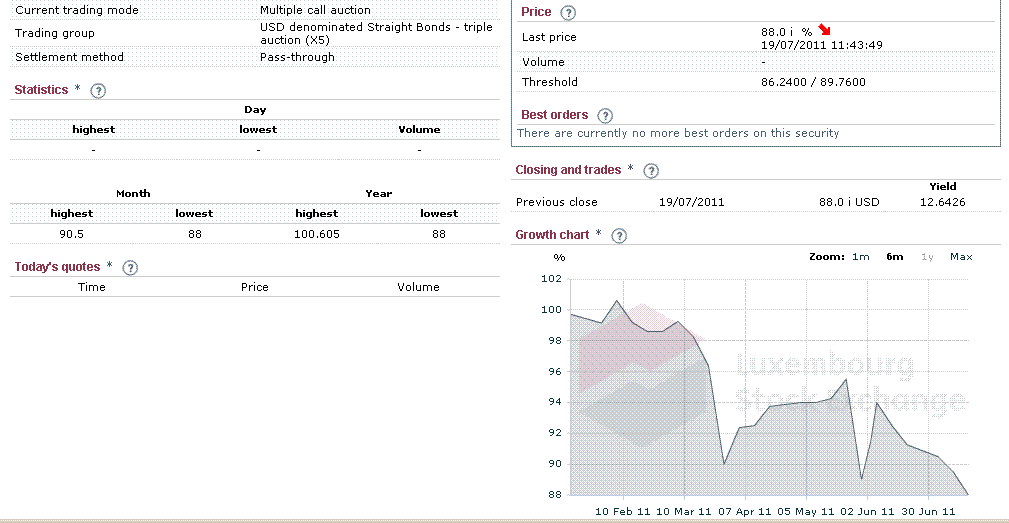Click the help icon next to Statistics

coord(98,91)
